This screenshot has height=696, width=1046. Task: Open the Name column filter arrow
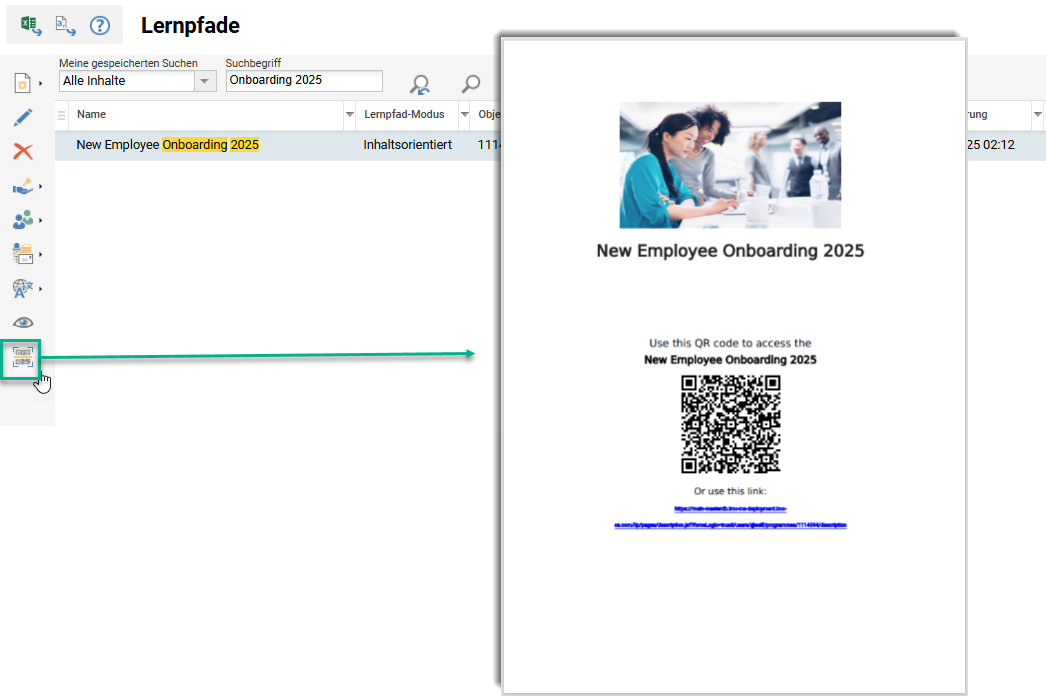[x=349, y=115]
